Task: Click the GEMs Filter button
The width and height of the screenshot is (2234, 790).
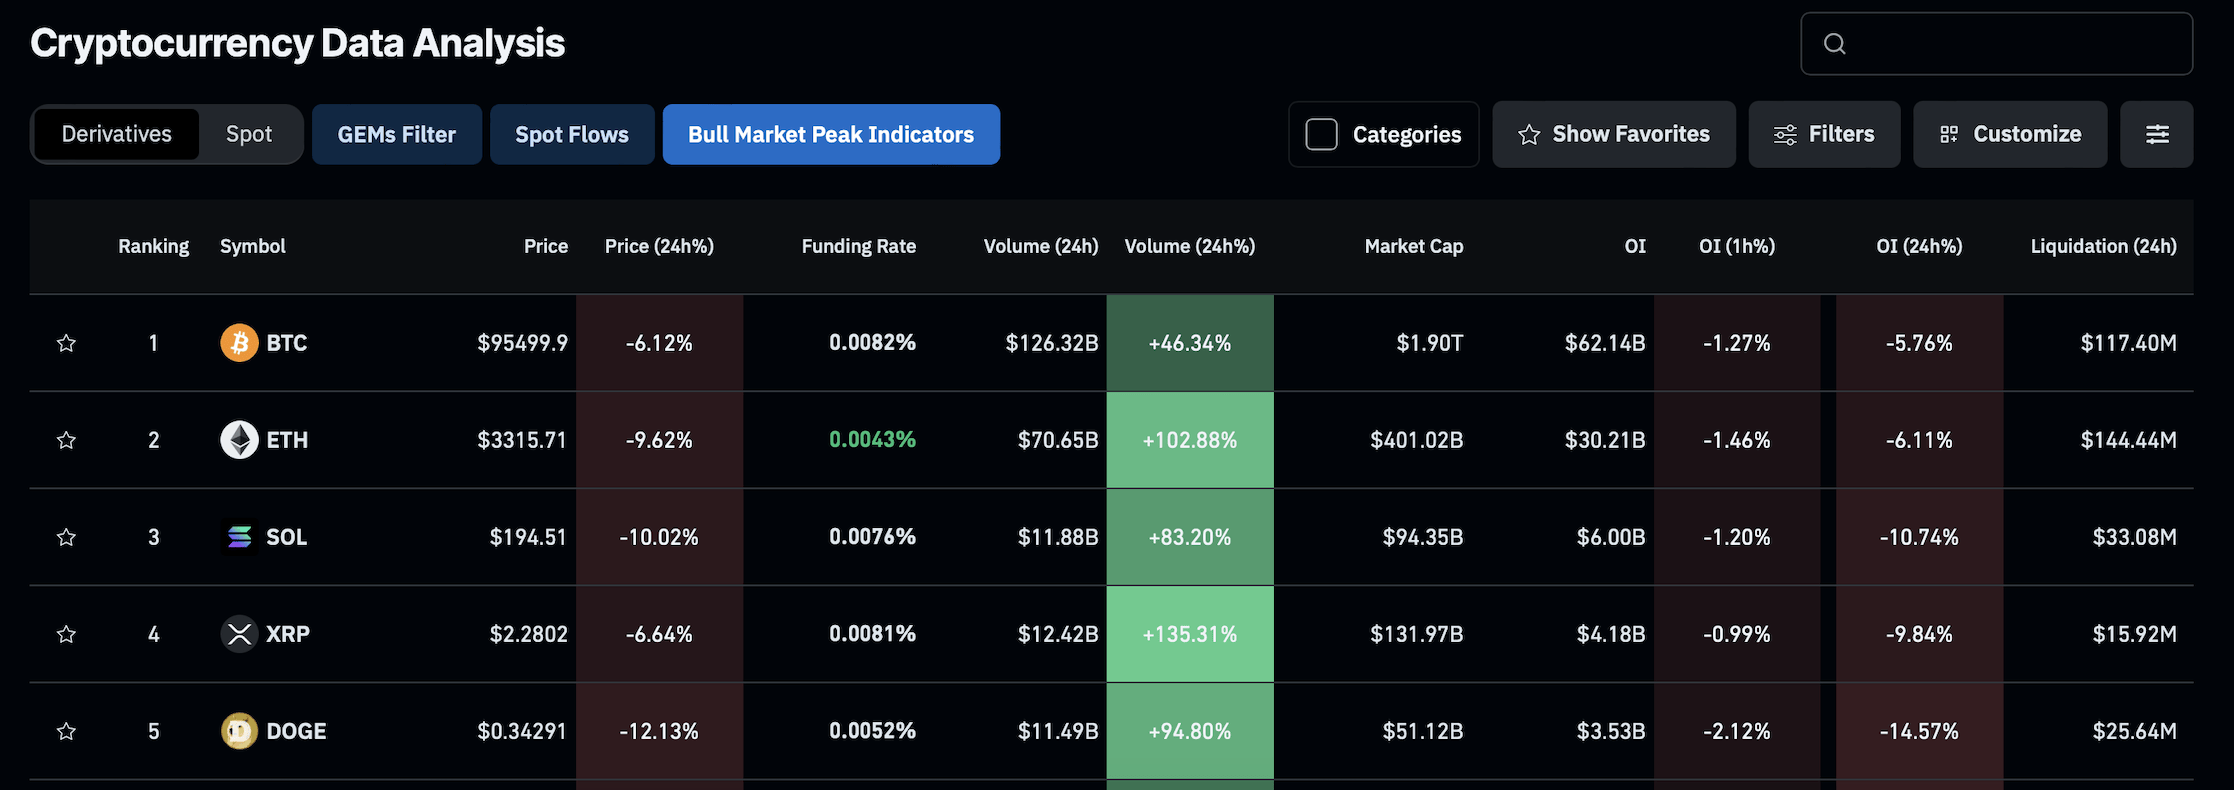Action: [396, 134]
